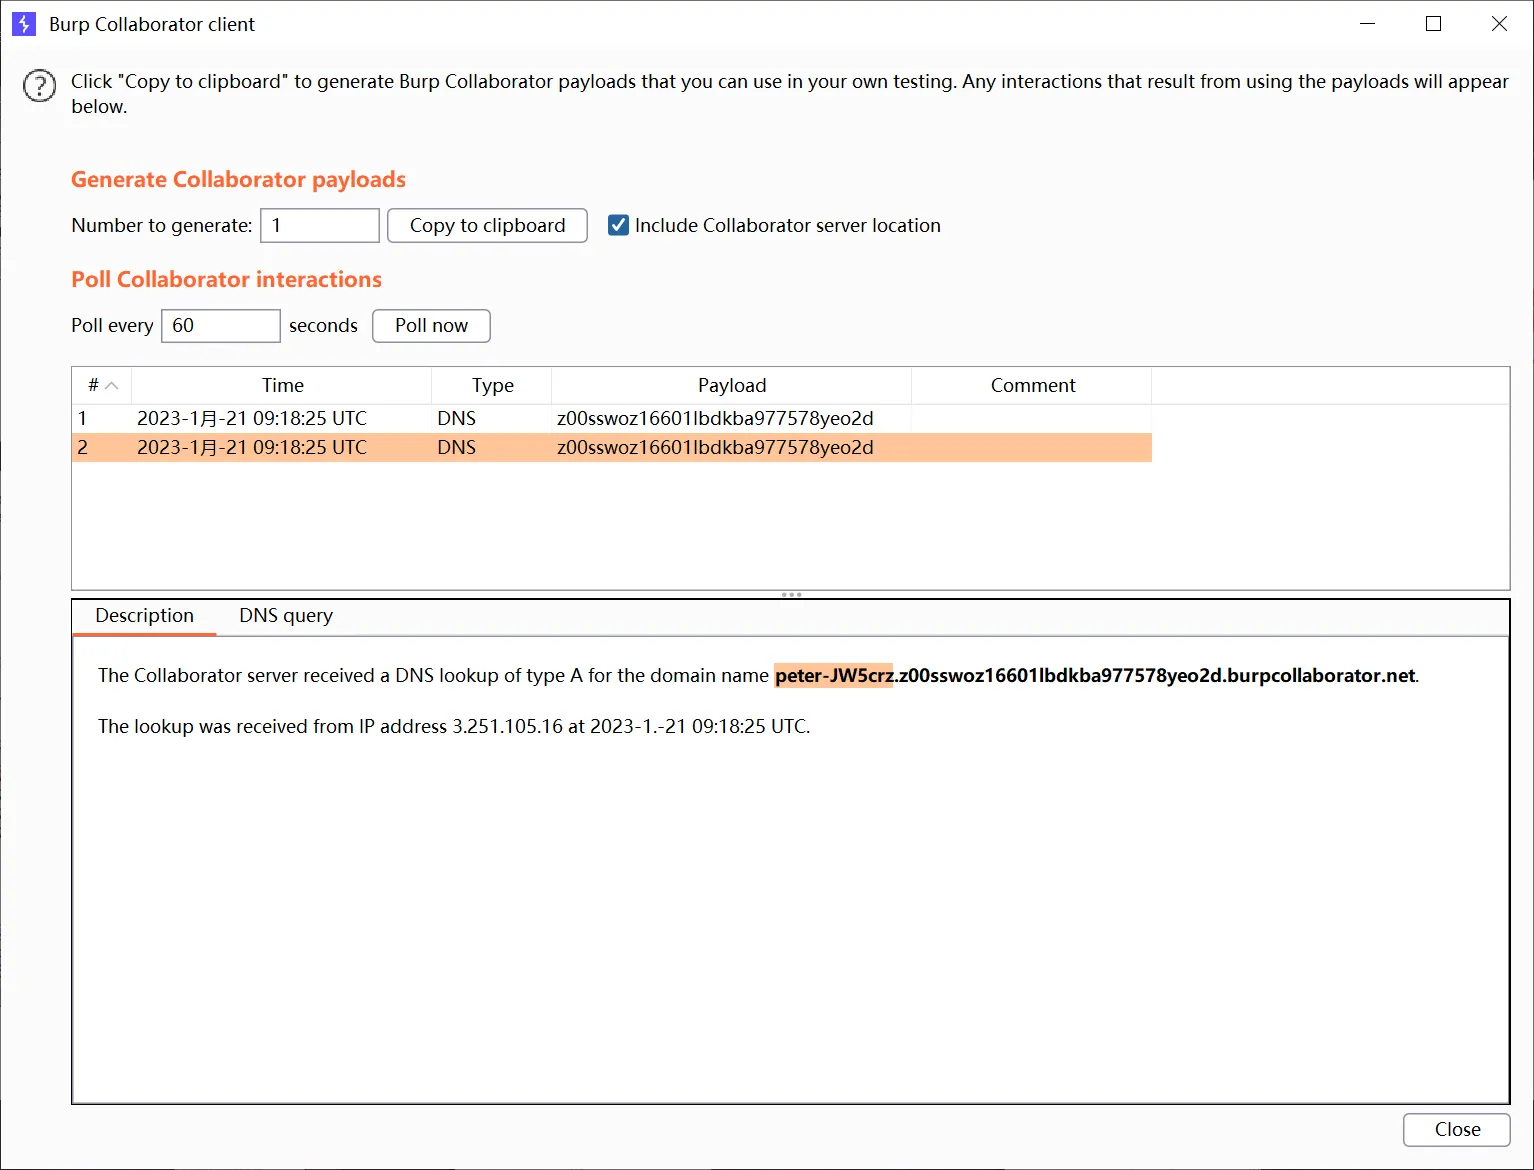Viewport: 1534px width, 1170px height.
Task: Sort interactions by the # column header
Action: tap(102, 386)
